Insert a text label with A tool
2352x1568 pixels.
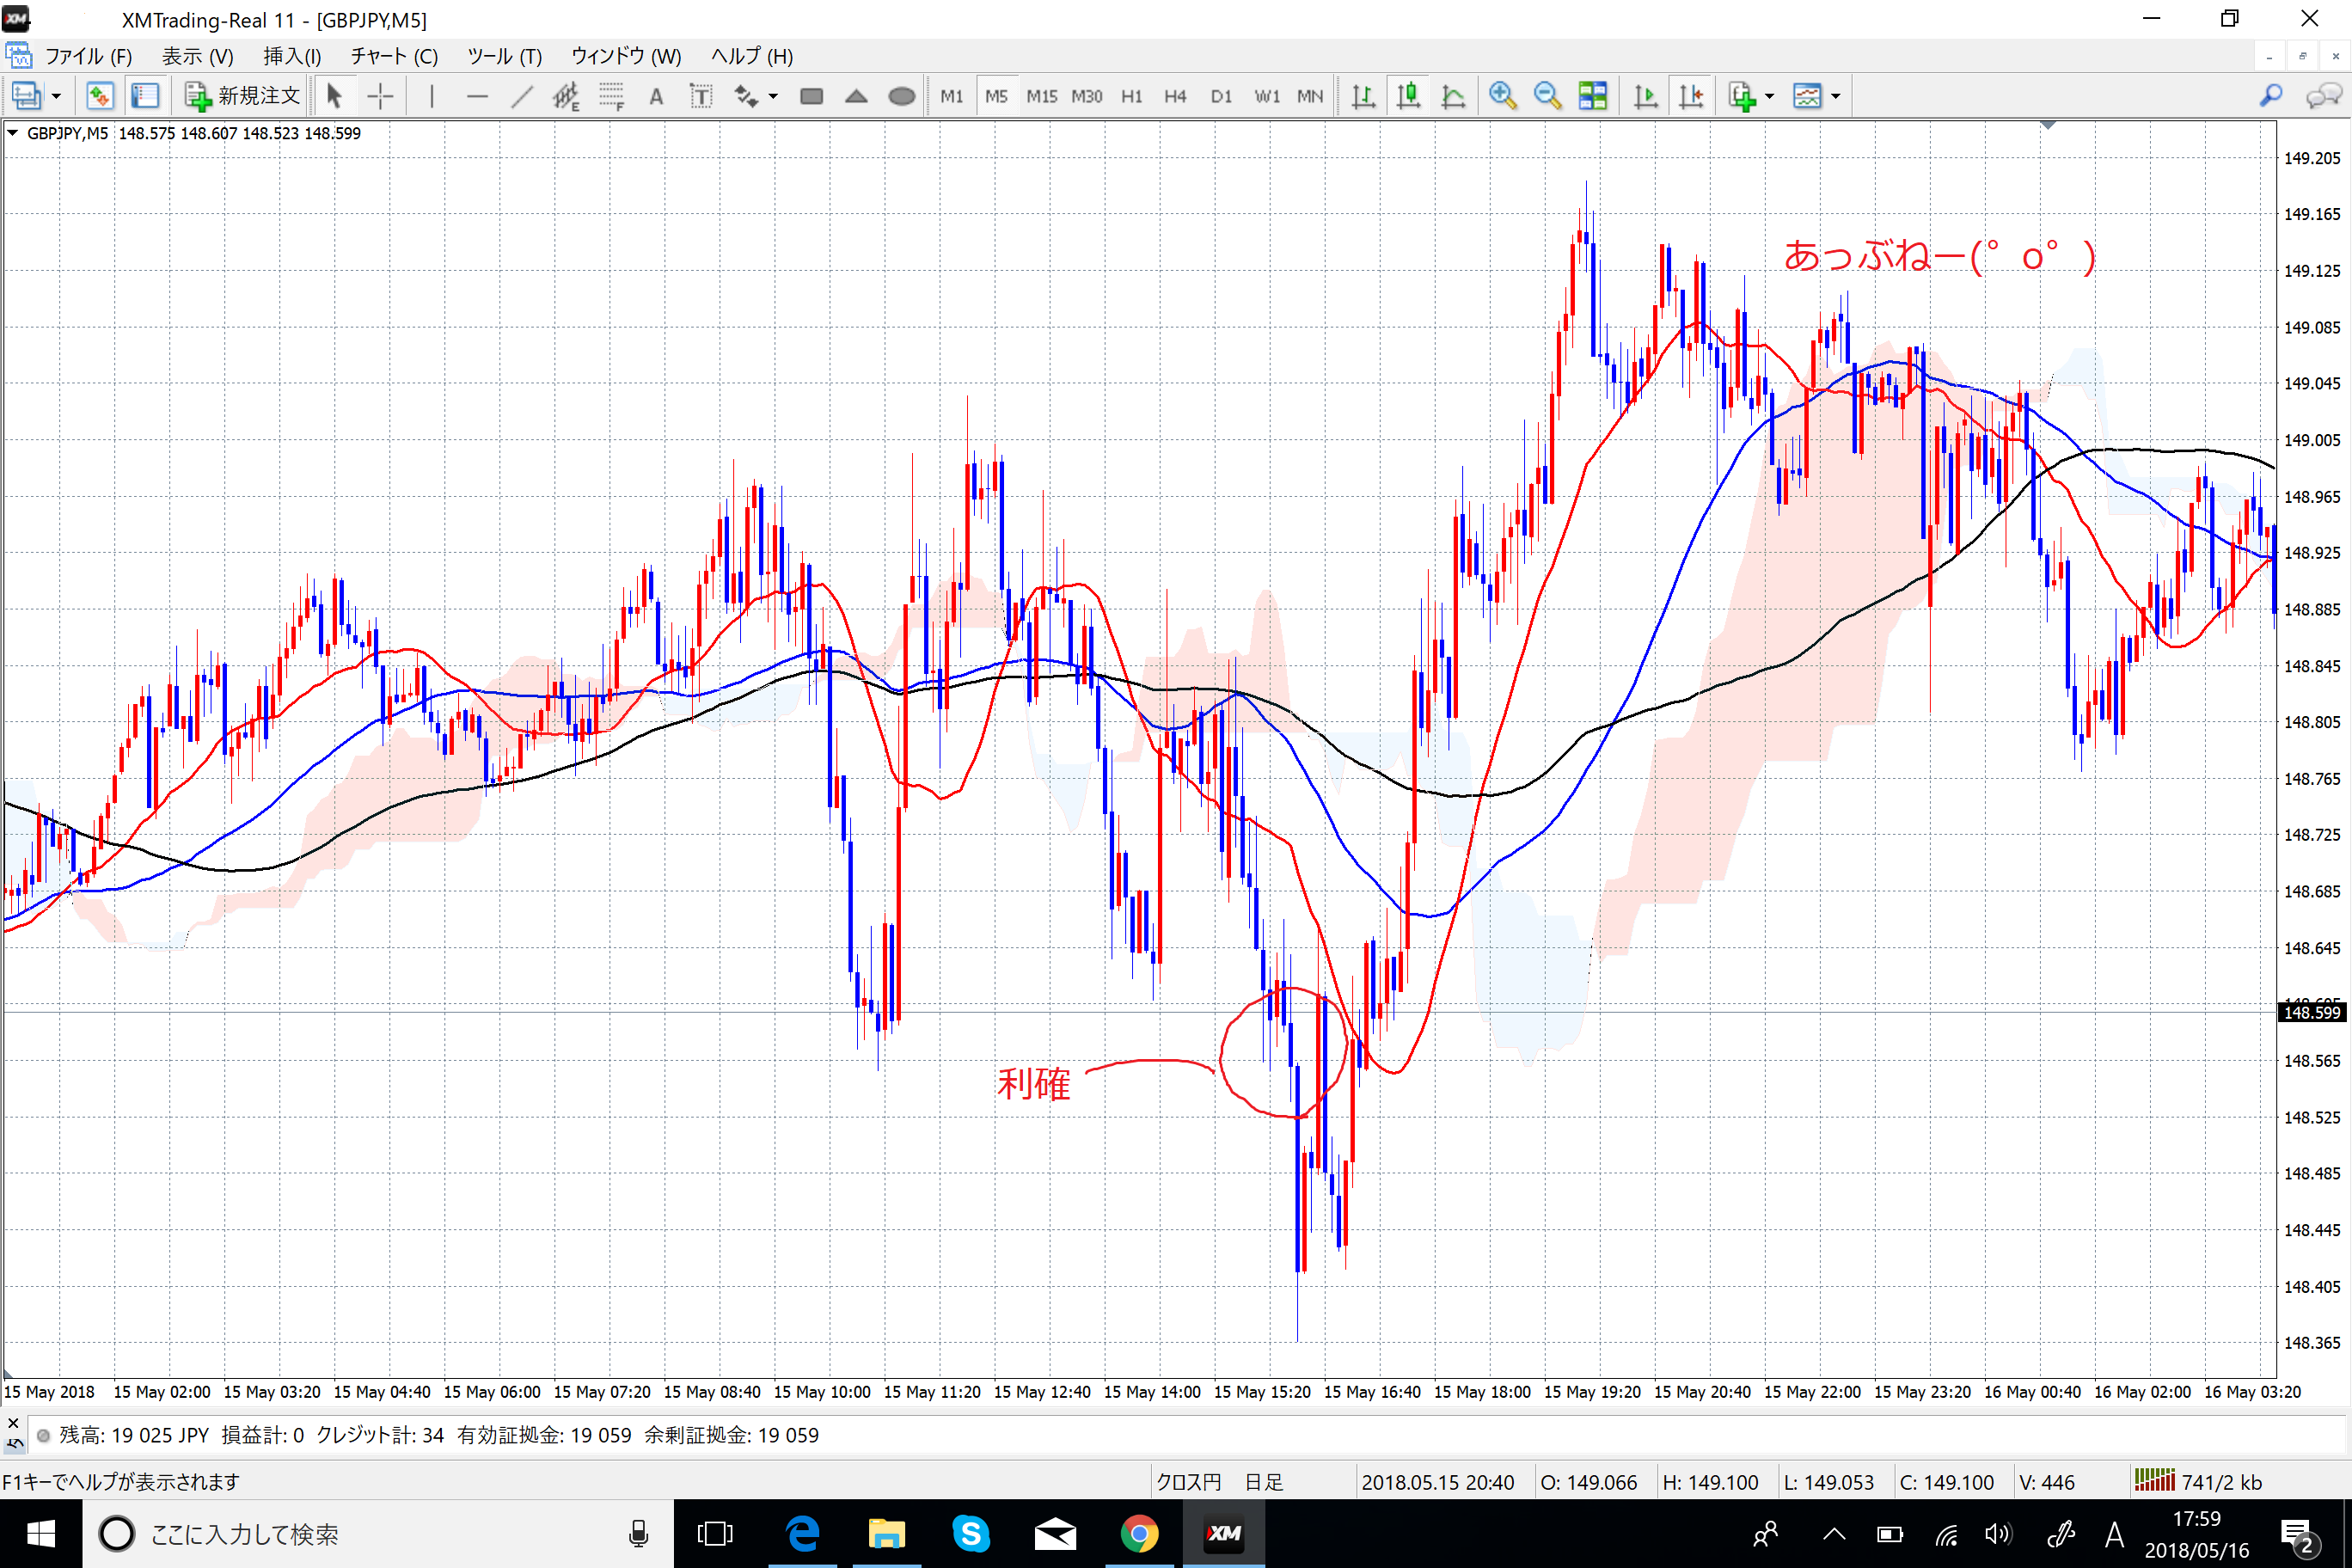(656, 96)
